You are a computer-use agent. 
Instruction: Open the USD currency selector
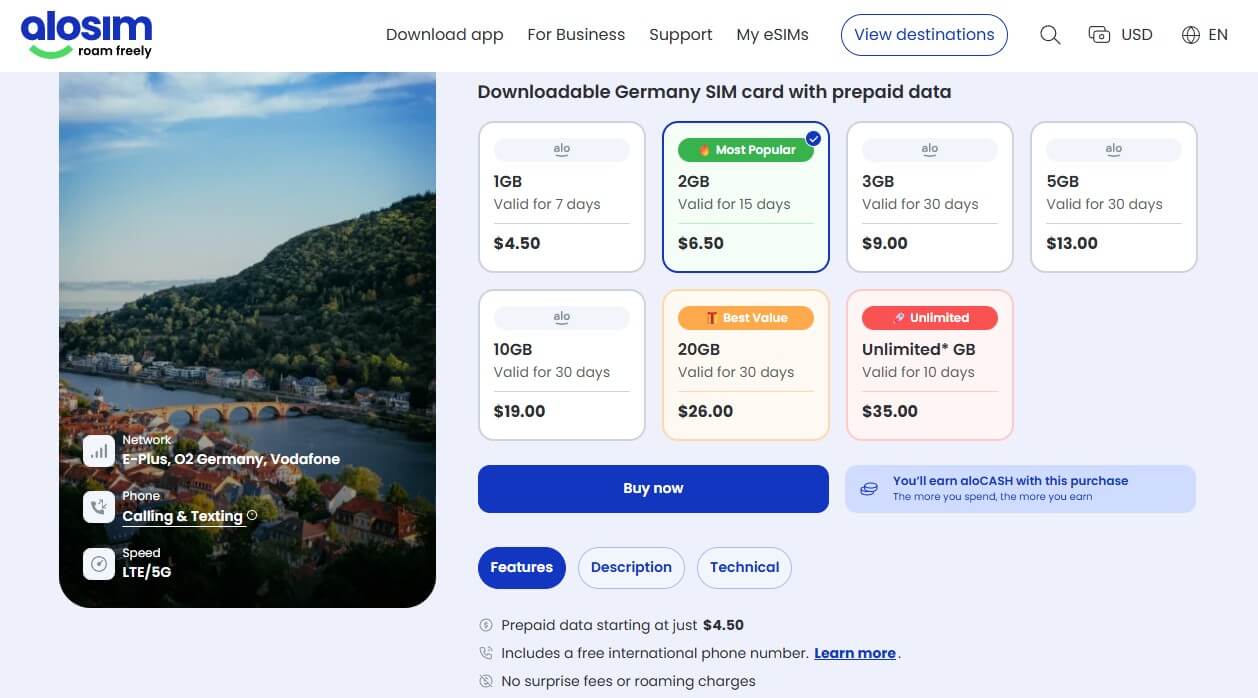[1136, 35]
